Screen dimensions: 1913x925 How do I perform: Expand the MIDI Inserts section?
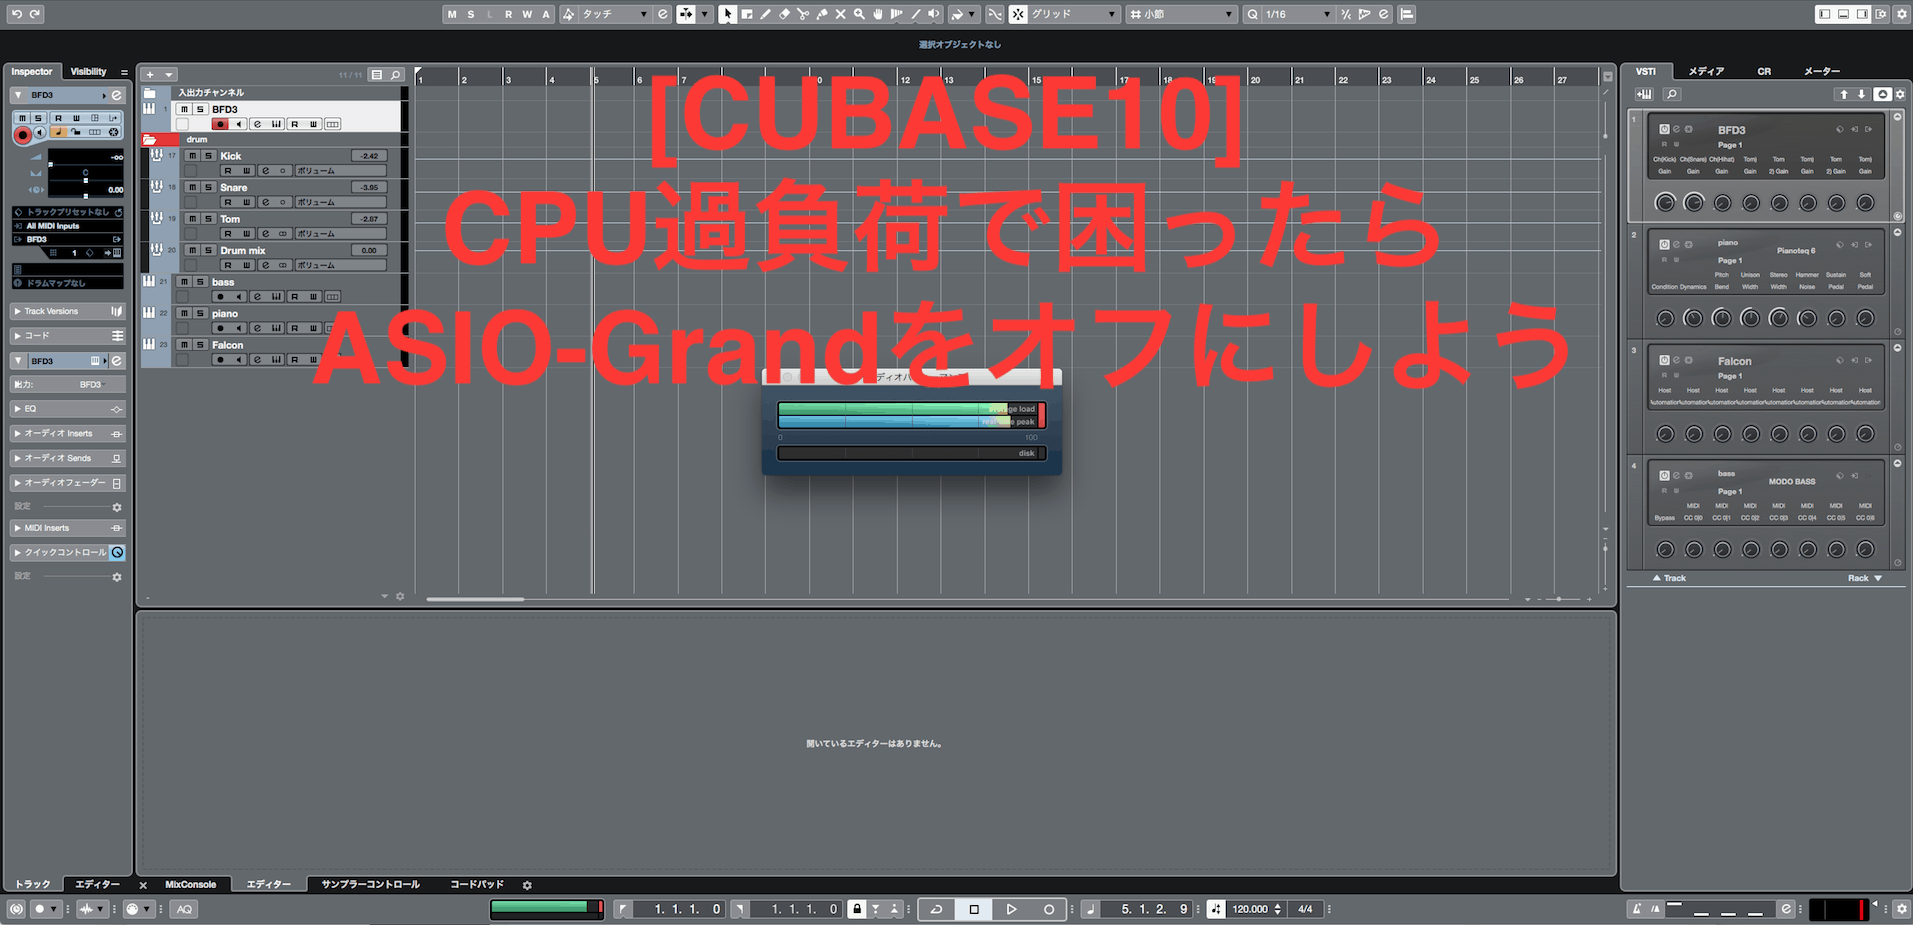(67, 528)
